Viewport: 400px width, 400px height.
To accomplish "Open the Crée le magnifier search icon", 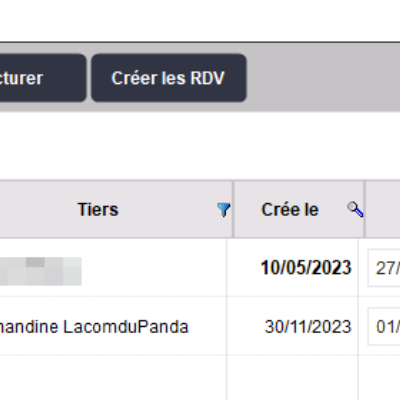I will click(x=355, y=209).
